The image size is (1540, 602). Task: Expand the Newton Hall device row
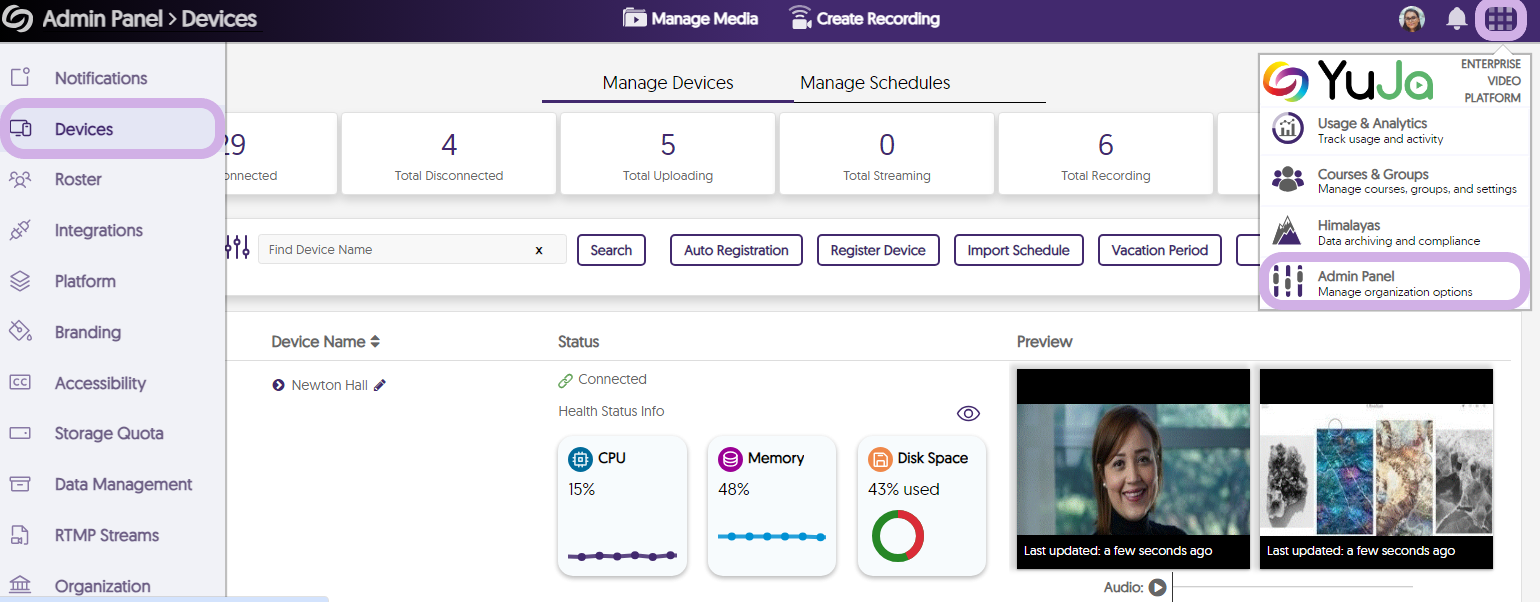[278, 385]
